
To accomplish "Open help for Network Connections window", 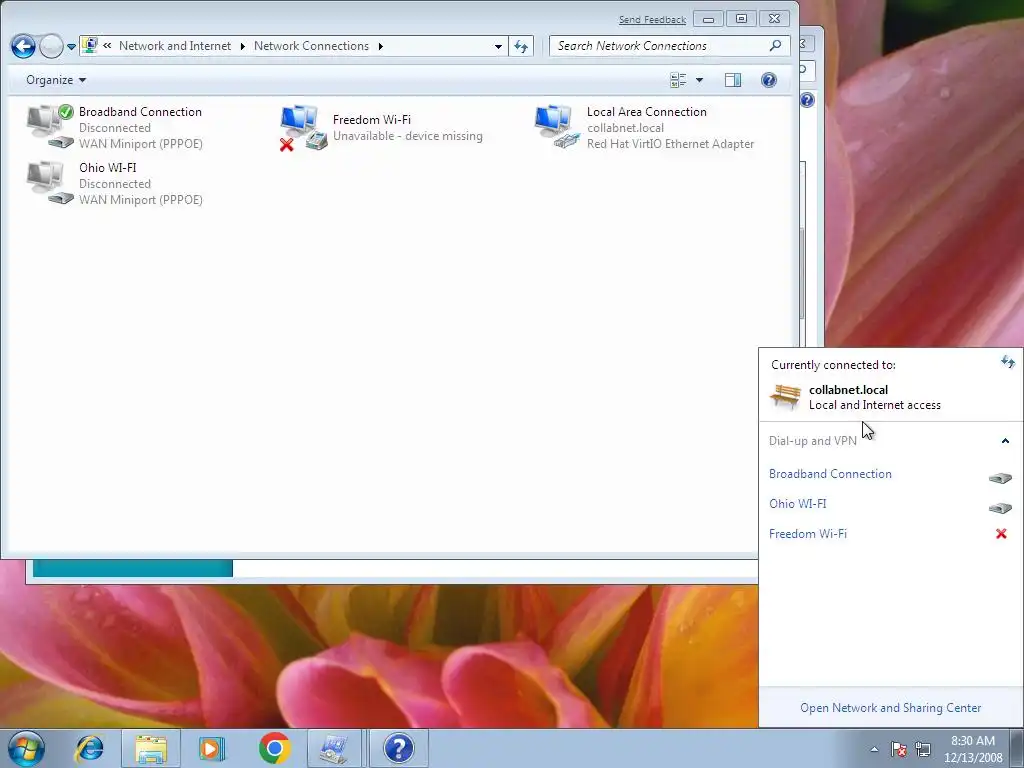I will (x=769, y=80).
